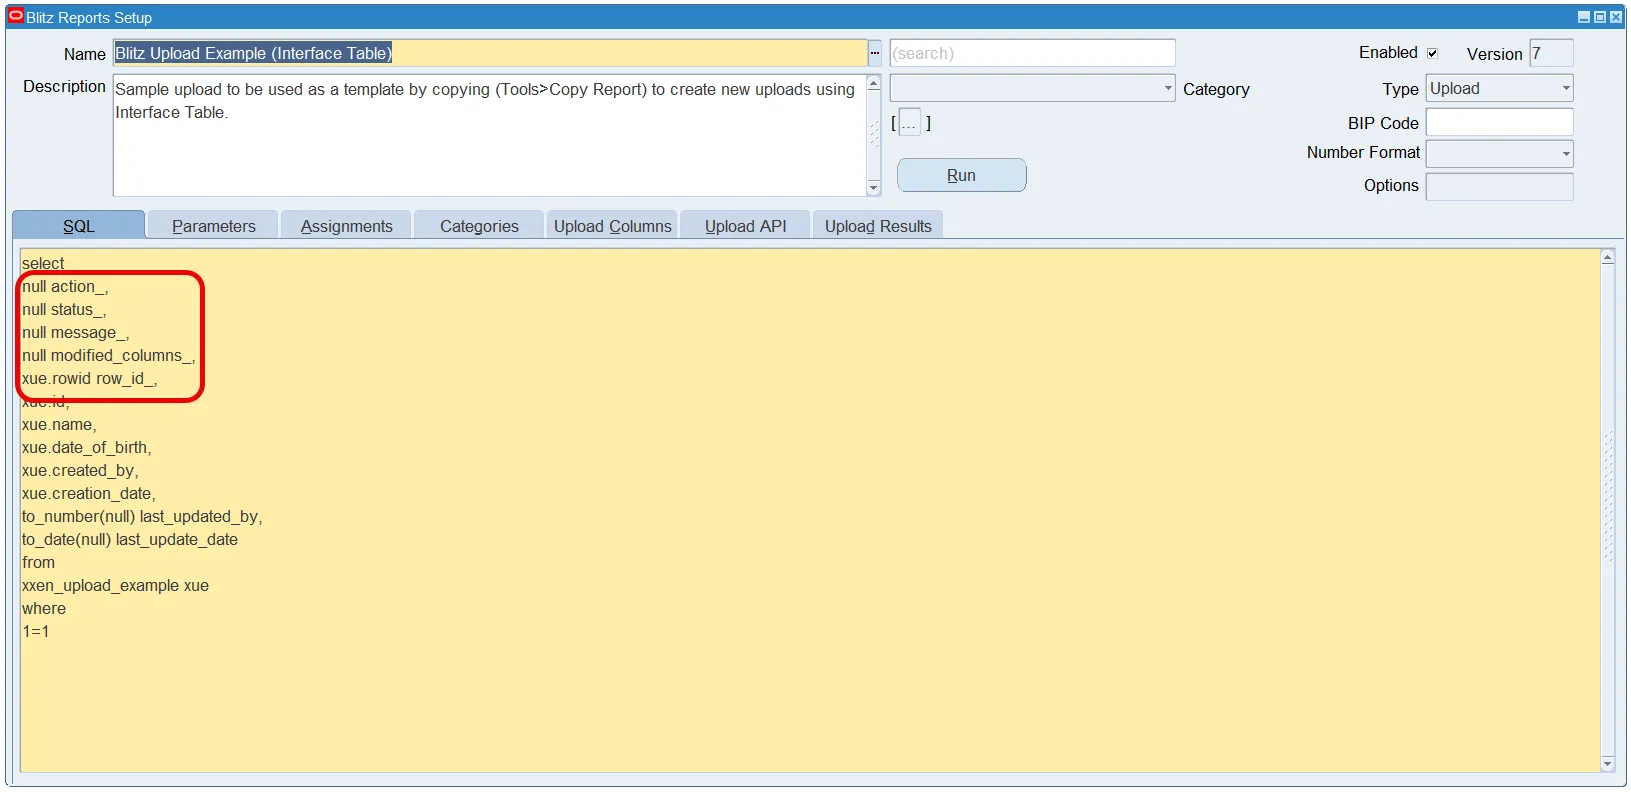Open the Upload Columns tab
The width and height of the screenshot is (1631, 792).
[x=612, y=225]
